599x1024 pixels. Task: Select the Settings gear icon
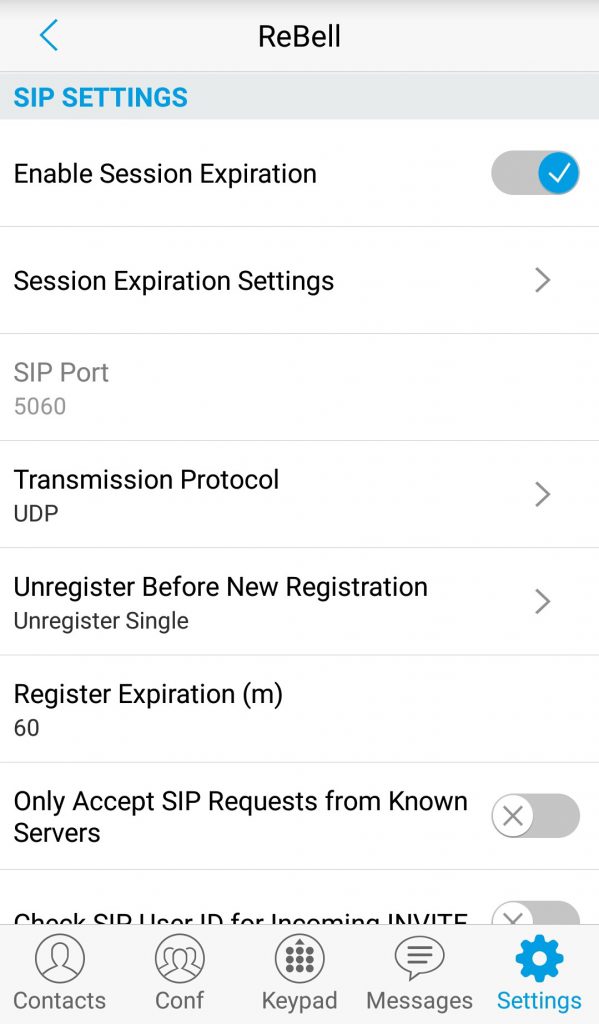[x=539, y=958]
